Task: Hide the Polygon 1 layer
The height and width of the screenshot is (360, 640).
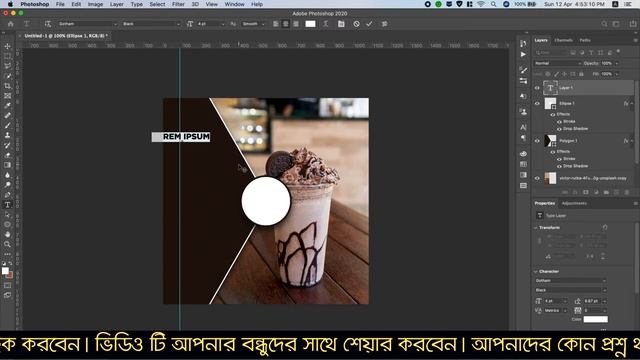Action: [x=537, y=141]
